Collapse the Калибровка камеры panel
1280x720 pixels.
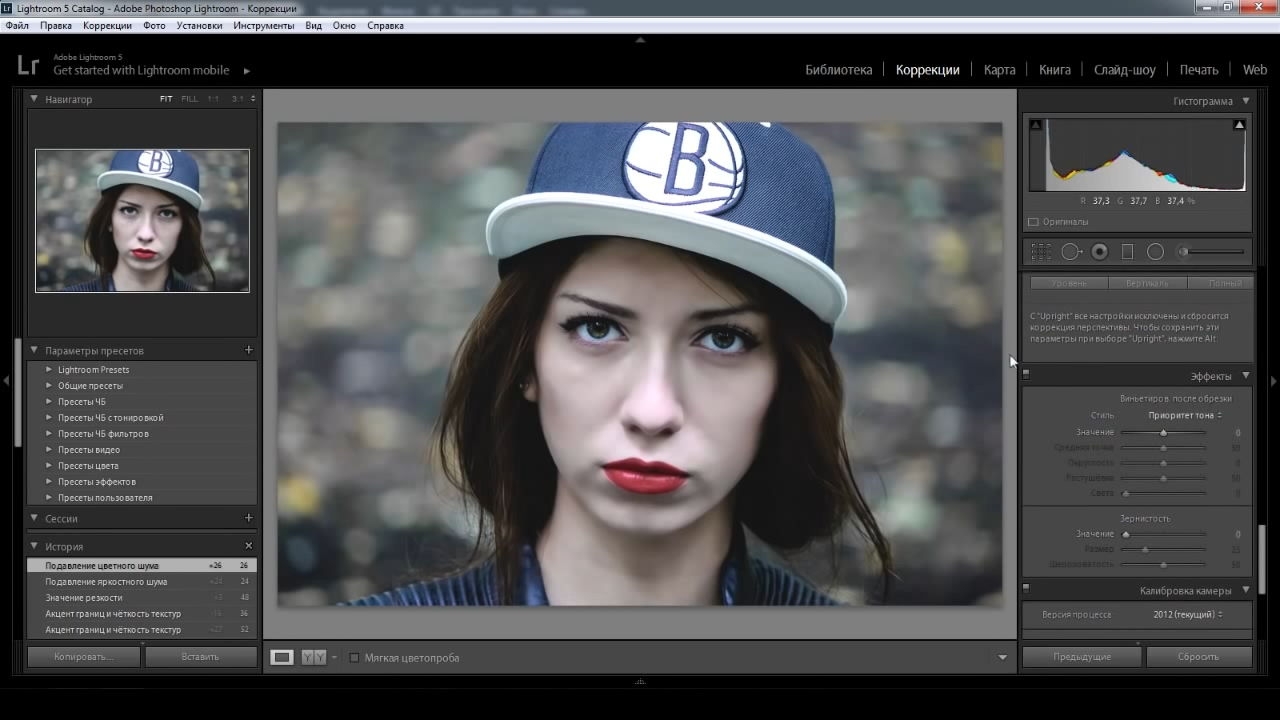click(x=1246, y=591)
